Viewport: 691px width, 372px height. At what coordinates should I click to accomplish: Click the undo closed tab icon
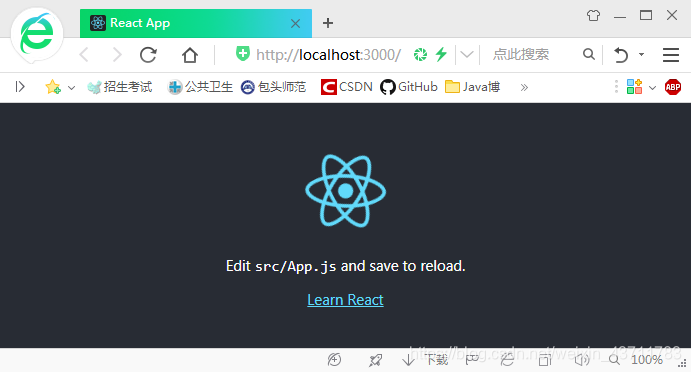coord(621,55)
